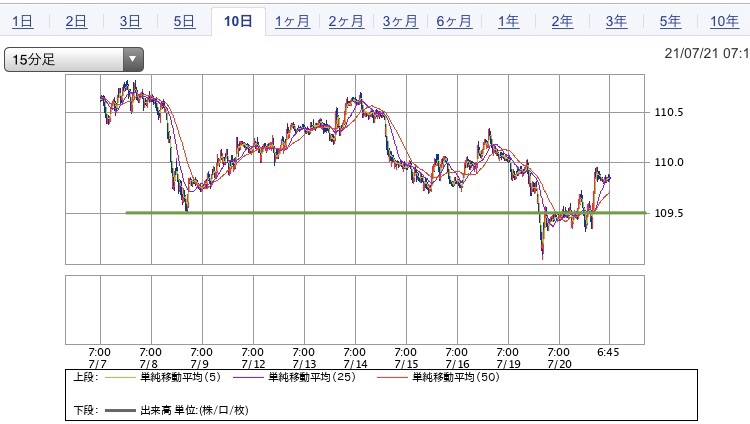This screenshot has width=750, height=424.
Task: Click the 110.0 price axis label
Action: click(x=669, y=162)
